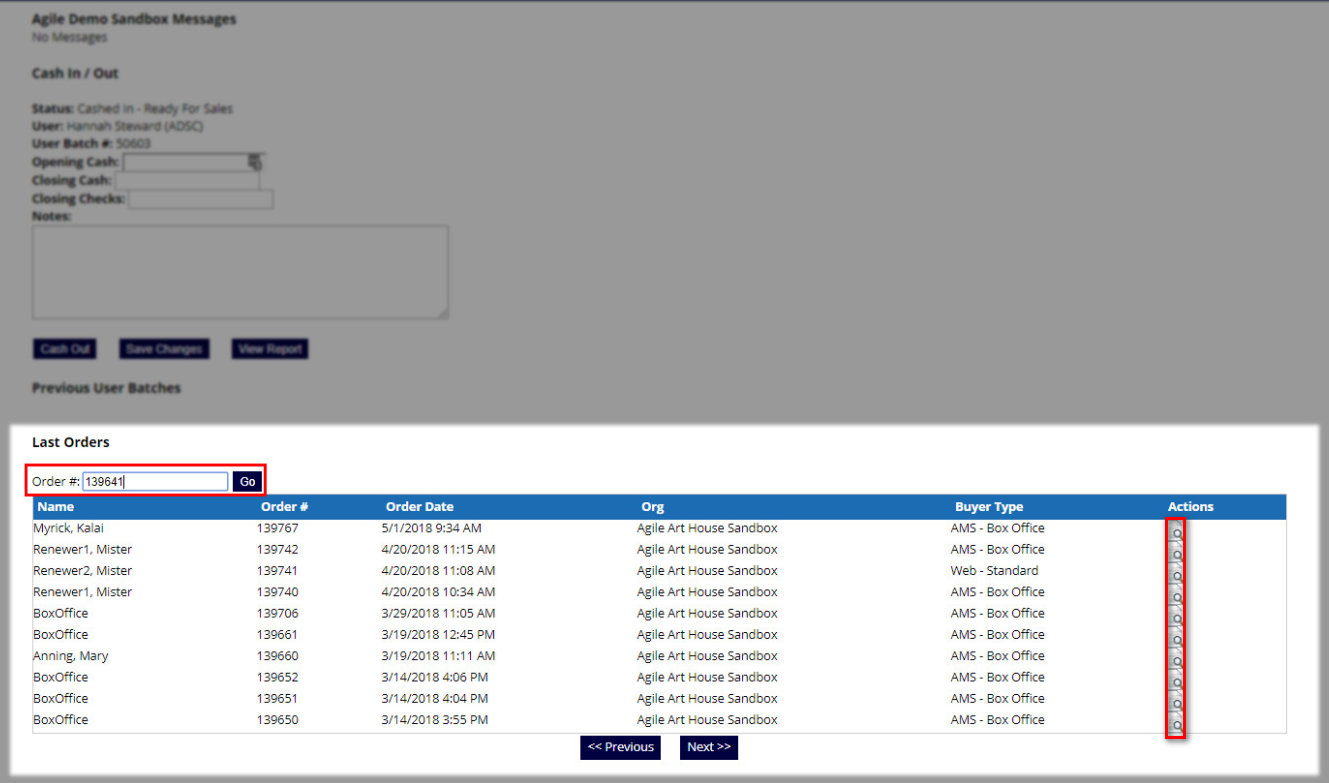Click the Name column header

coord(56,507)
